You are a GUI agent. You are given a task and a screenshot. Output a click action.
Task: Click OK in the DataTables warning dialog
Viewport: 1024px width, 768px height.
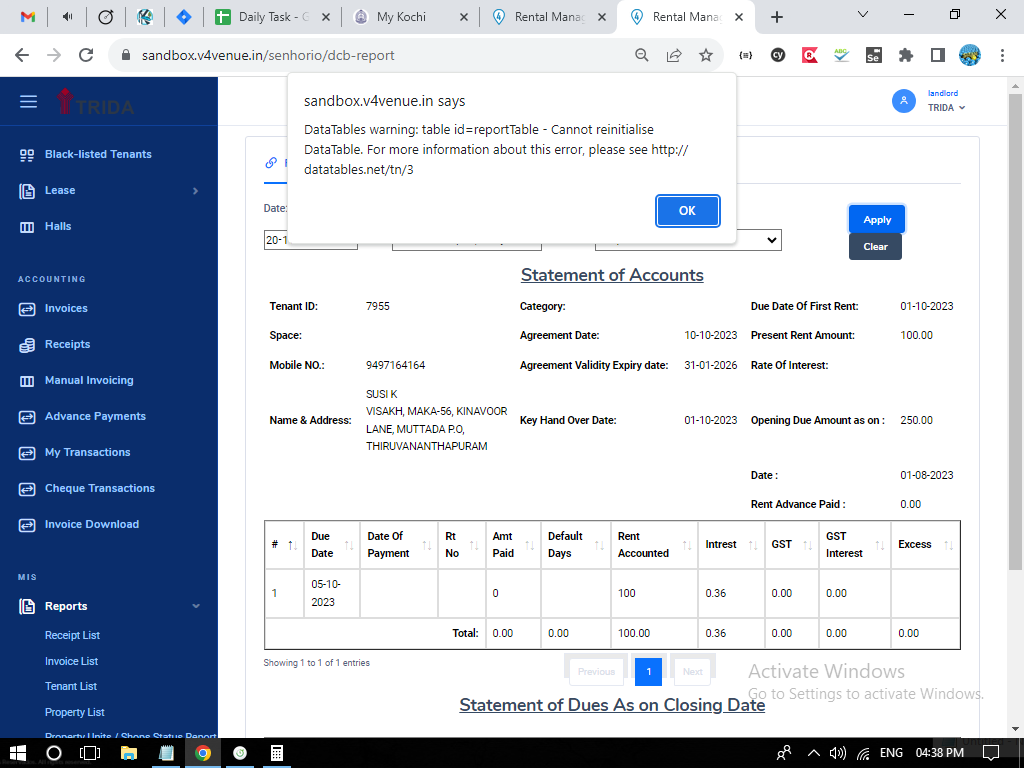pos(687,211)
